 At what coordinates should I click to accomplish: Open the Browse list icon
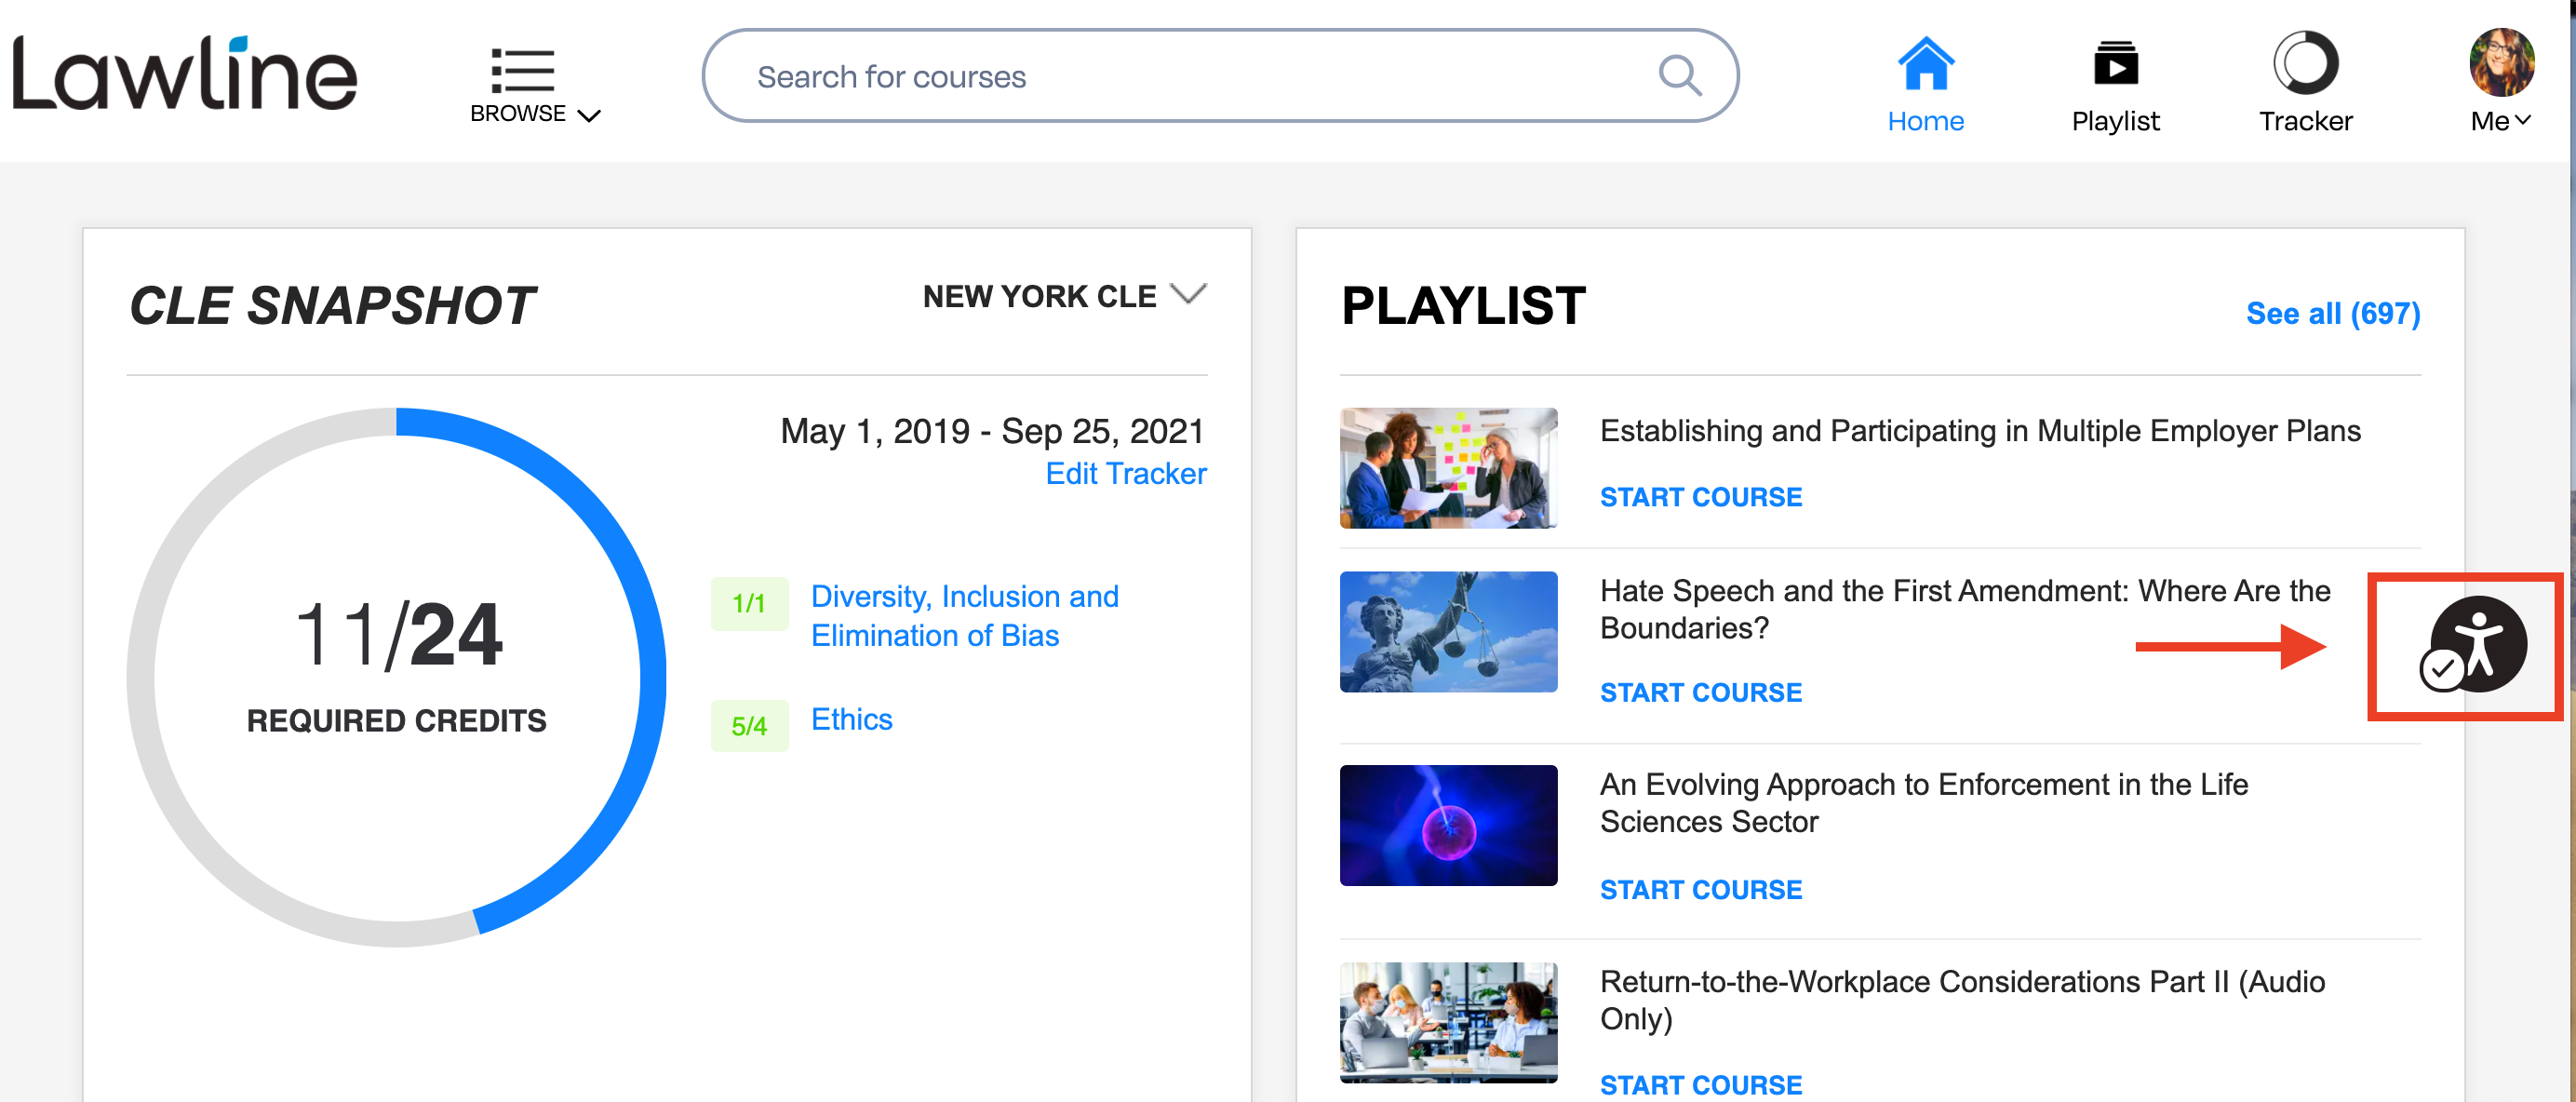tap(522, 70)
